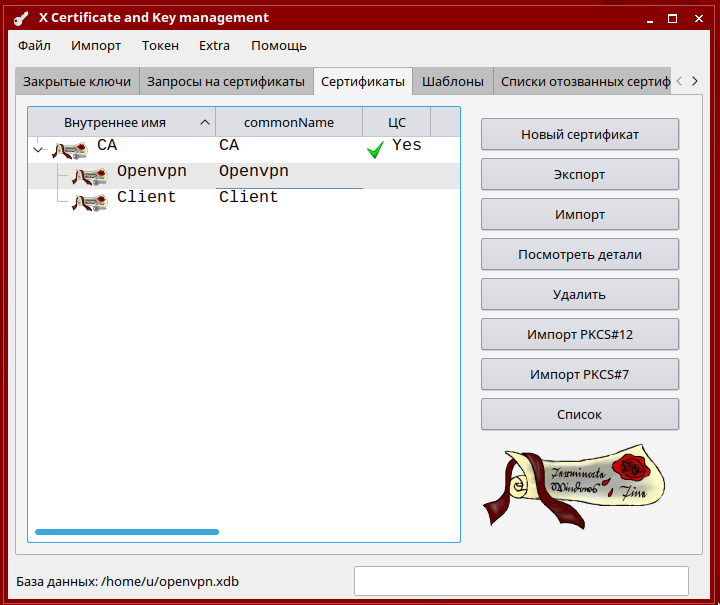Switch to Шаблоны tab
720x605 pixels.
(x=453, y=82)
